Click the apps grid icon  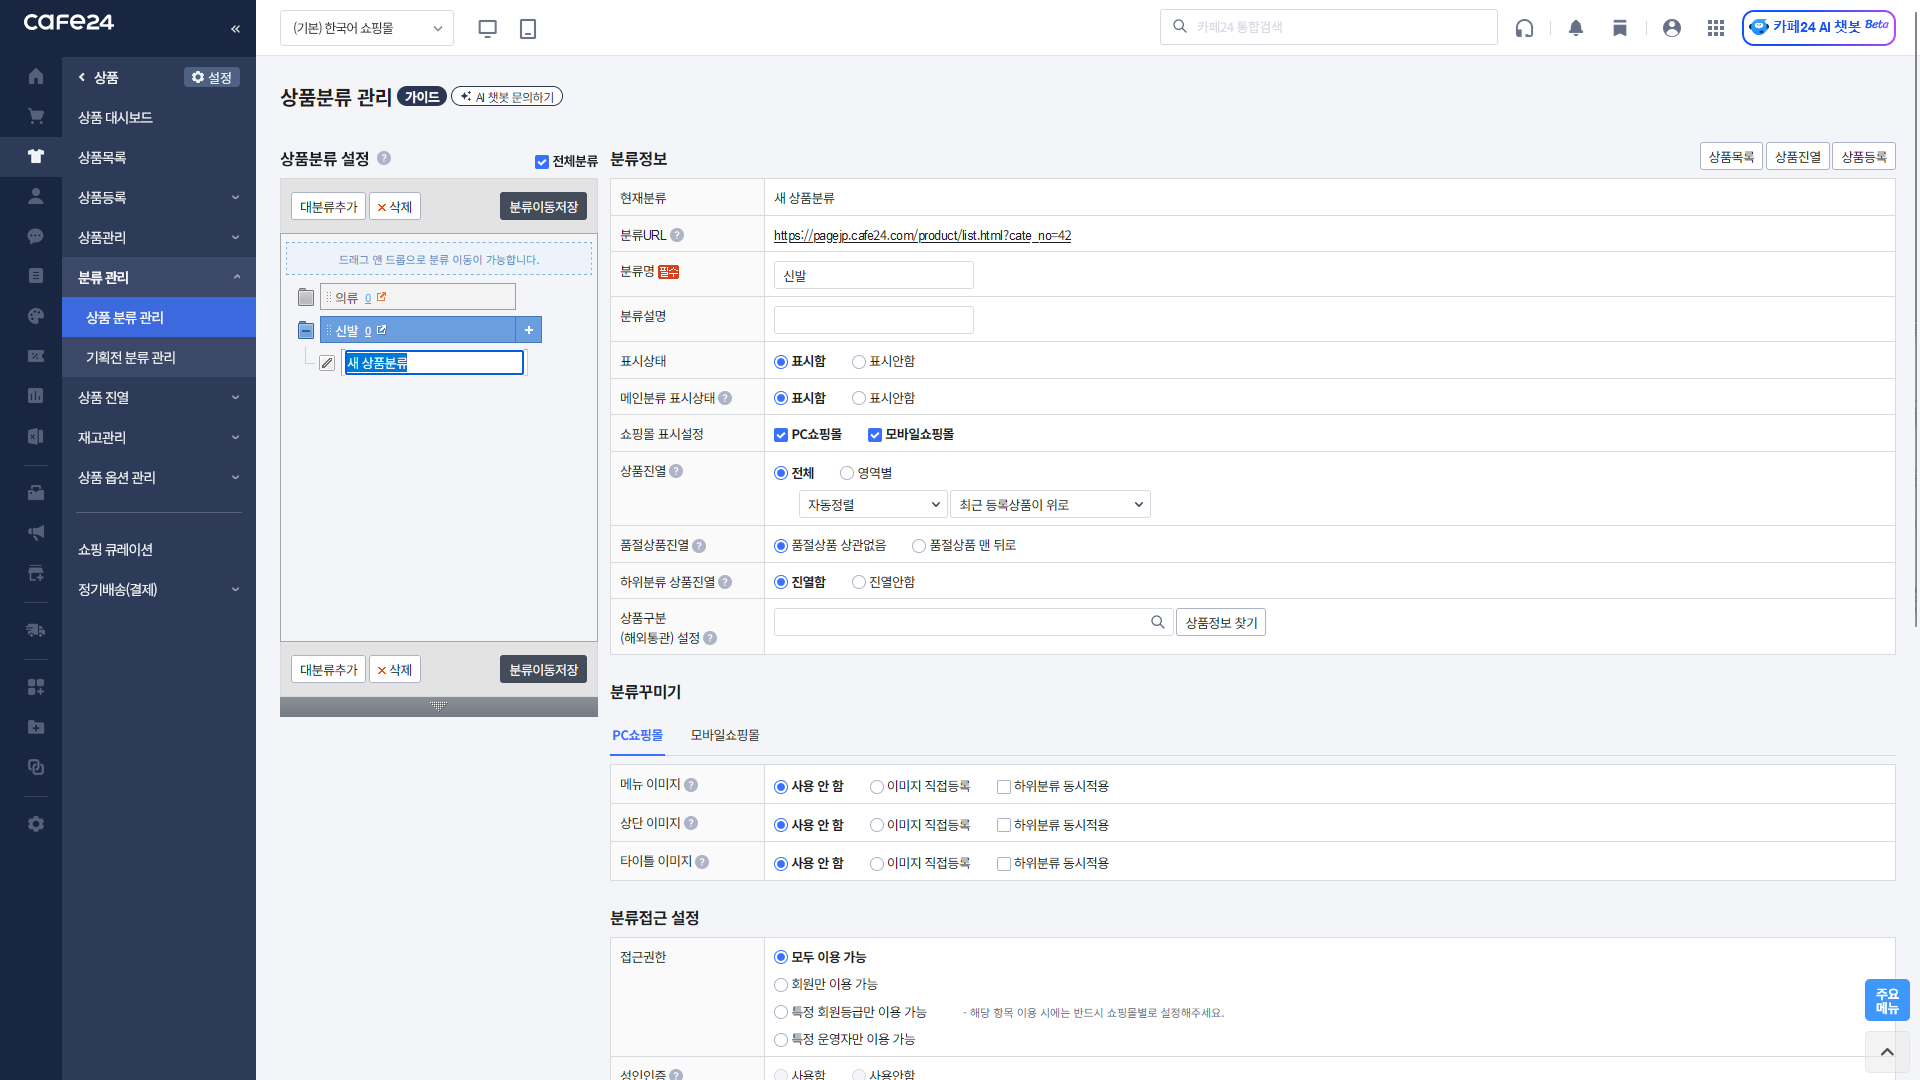(1716, 28)
